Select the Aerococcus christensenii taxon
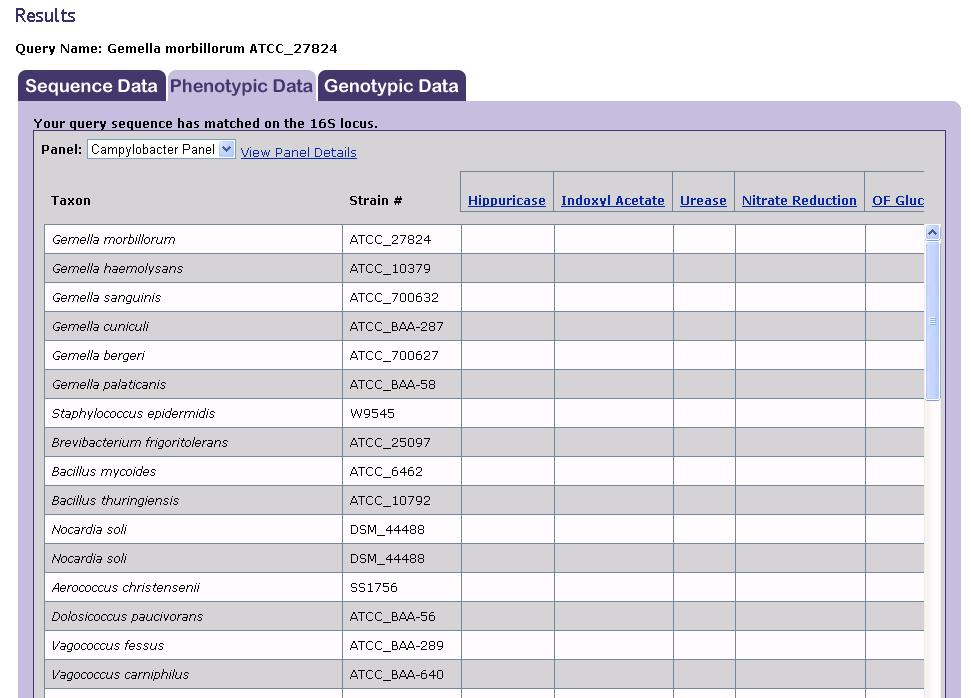Screen dimensions: 972x698 (125, 588)
